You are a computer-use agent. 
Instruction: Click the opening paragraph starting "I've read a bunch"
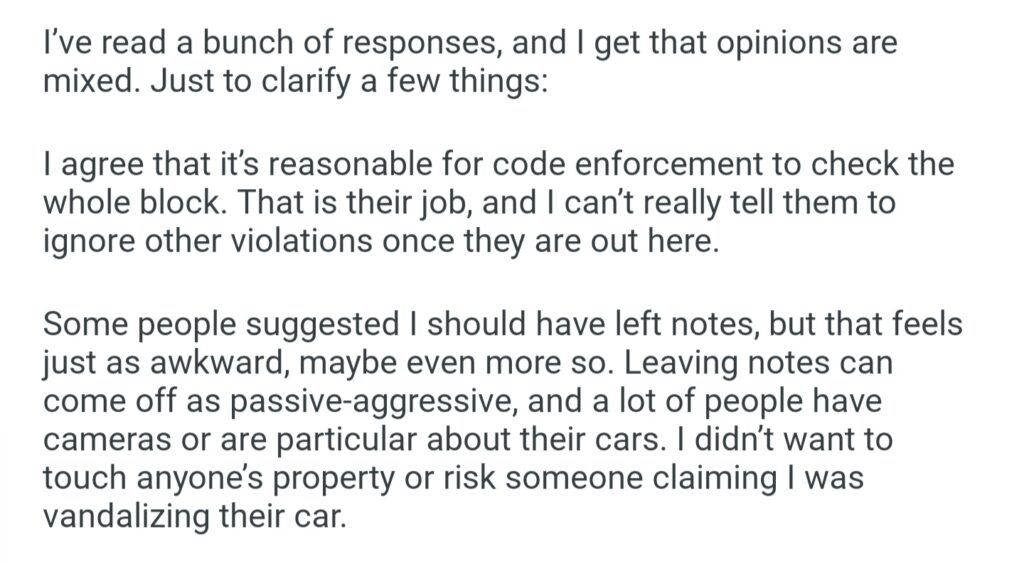470,62
